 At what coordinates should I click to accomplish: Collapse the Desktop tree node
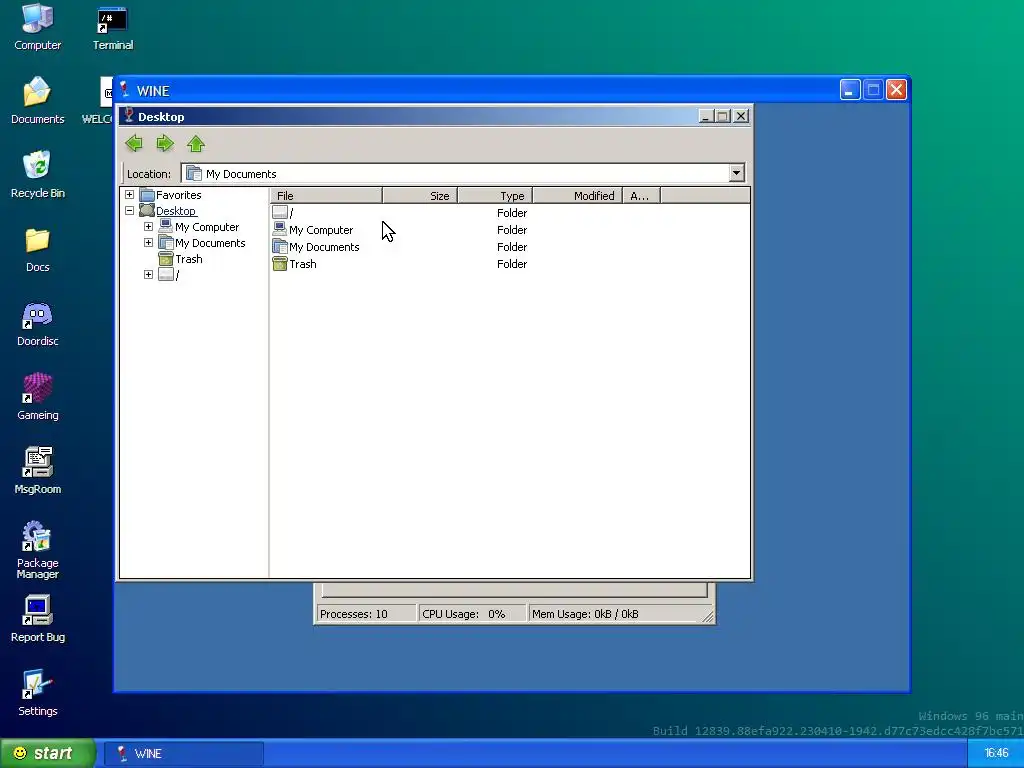(x=129, y=210)
